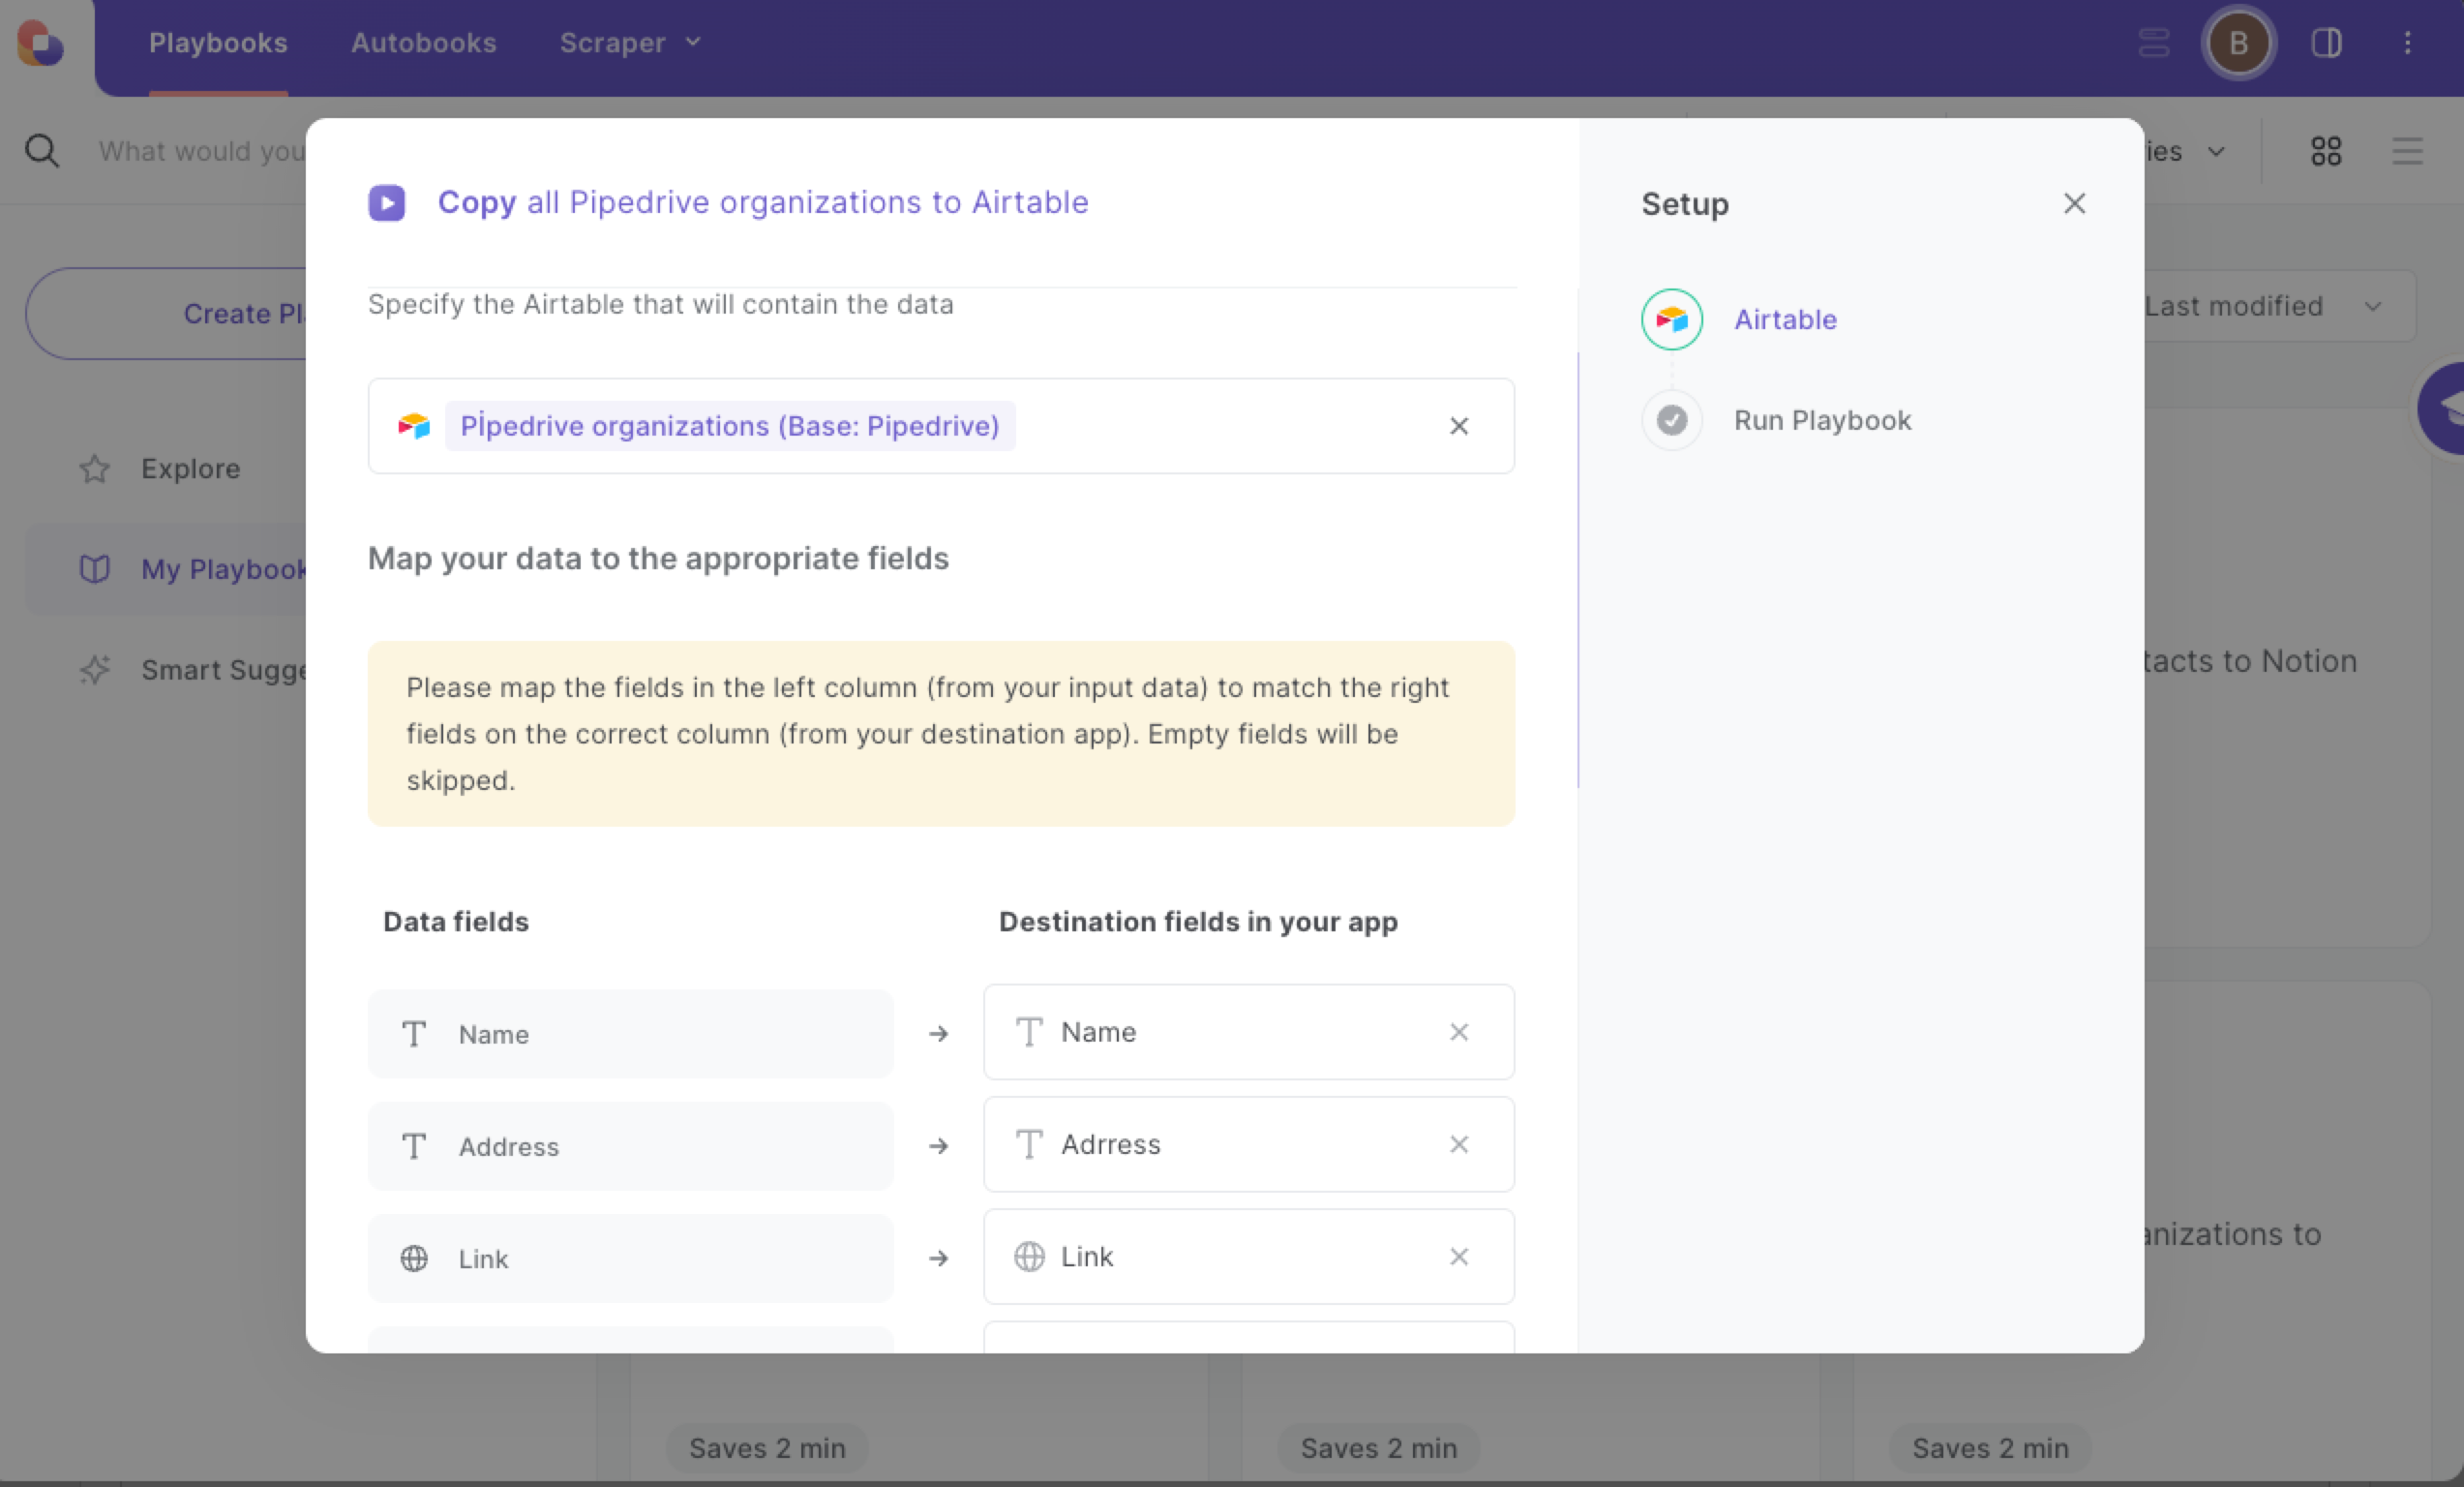Click the Explore star icon
Screen dimensions: 2464x1487
tap(94, 468)
